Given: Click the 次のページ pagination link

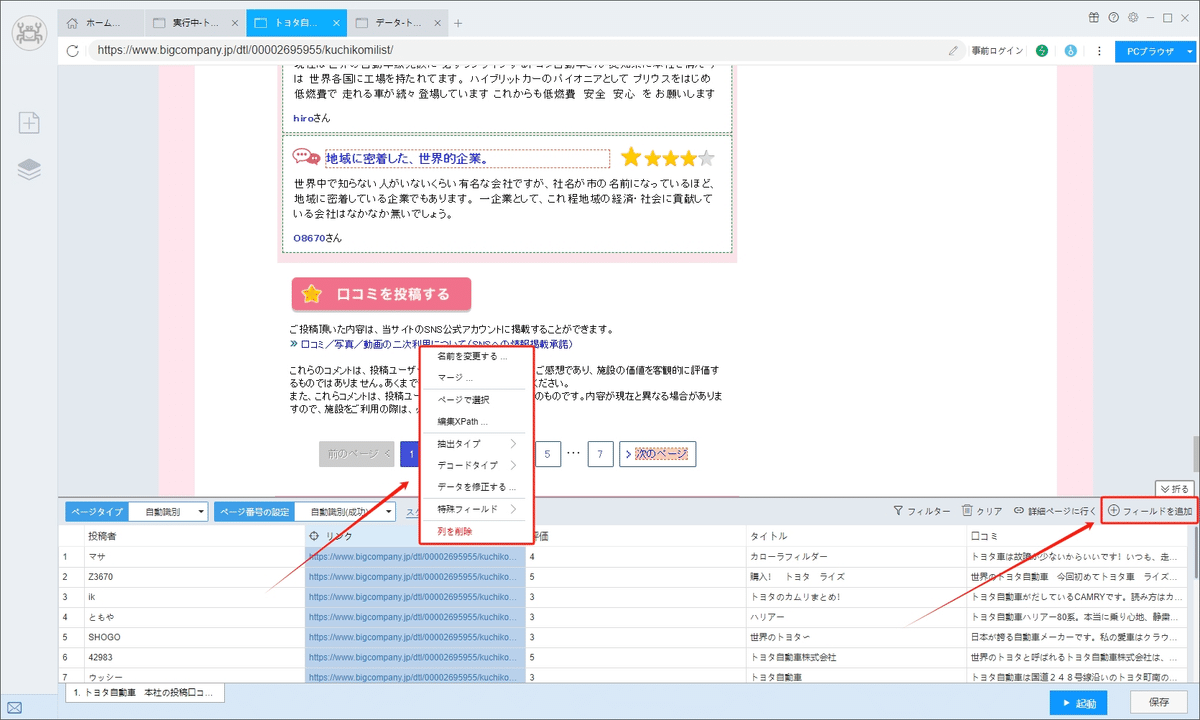Looking at the screenshot, I should point(657,454).
